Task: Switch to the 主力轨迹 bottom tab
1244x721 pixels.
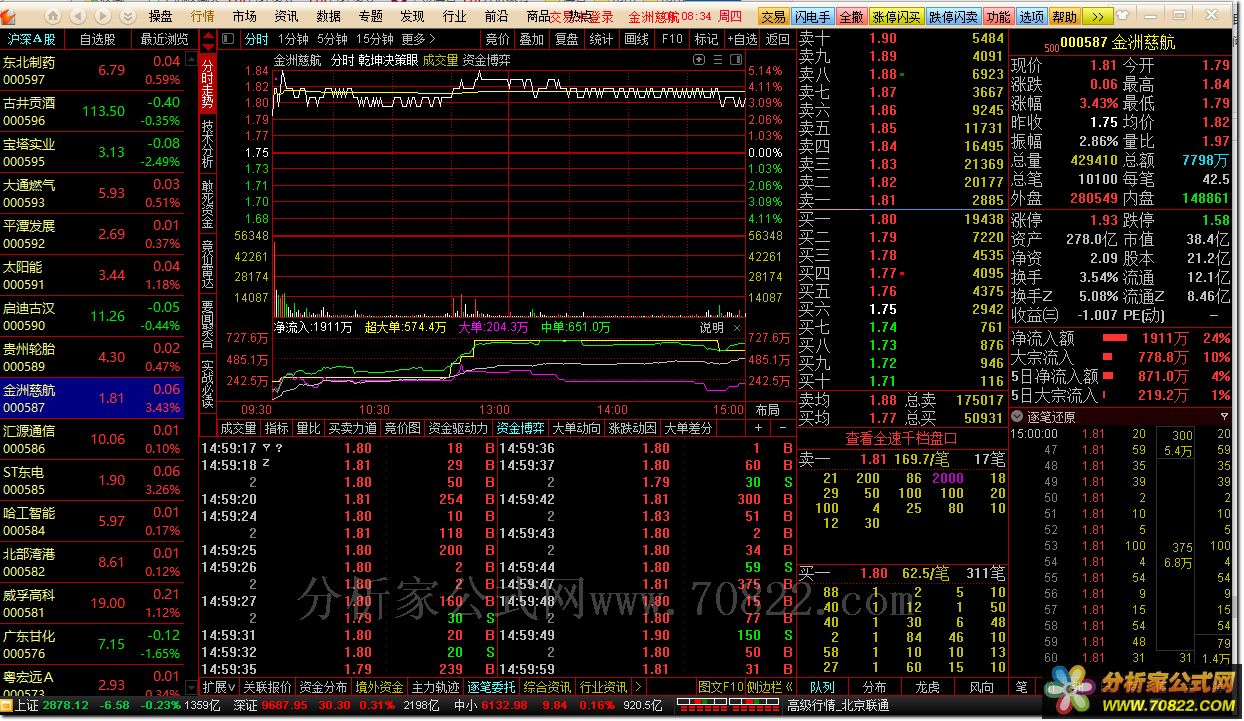Action: 436,687
